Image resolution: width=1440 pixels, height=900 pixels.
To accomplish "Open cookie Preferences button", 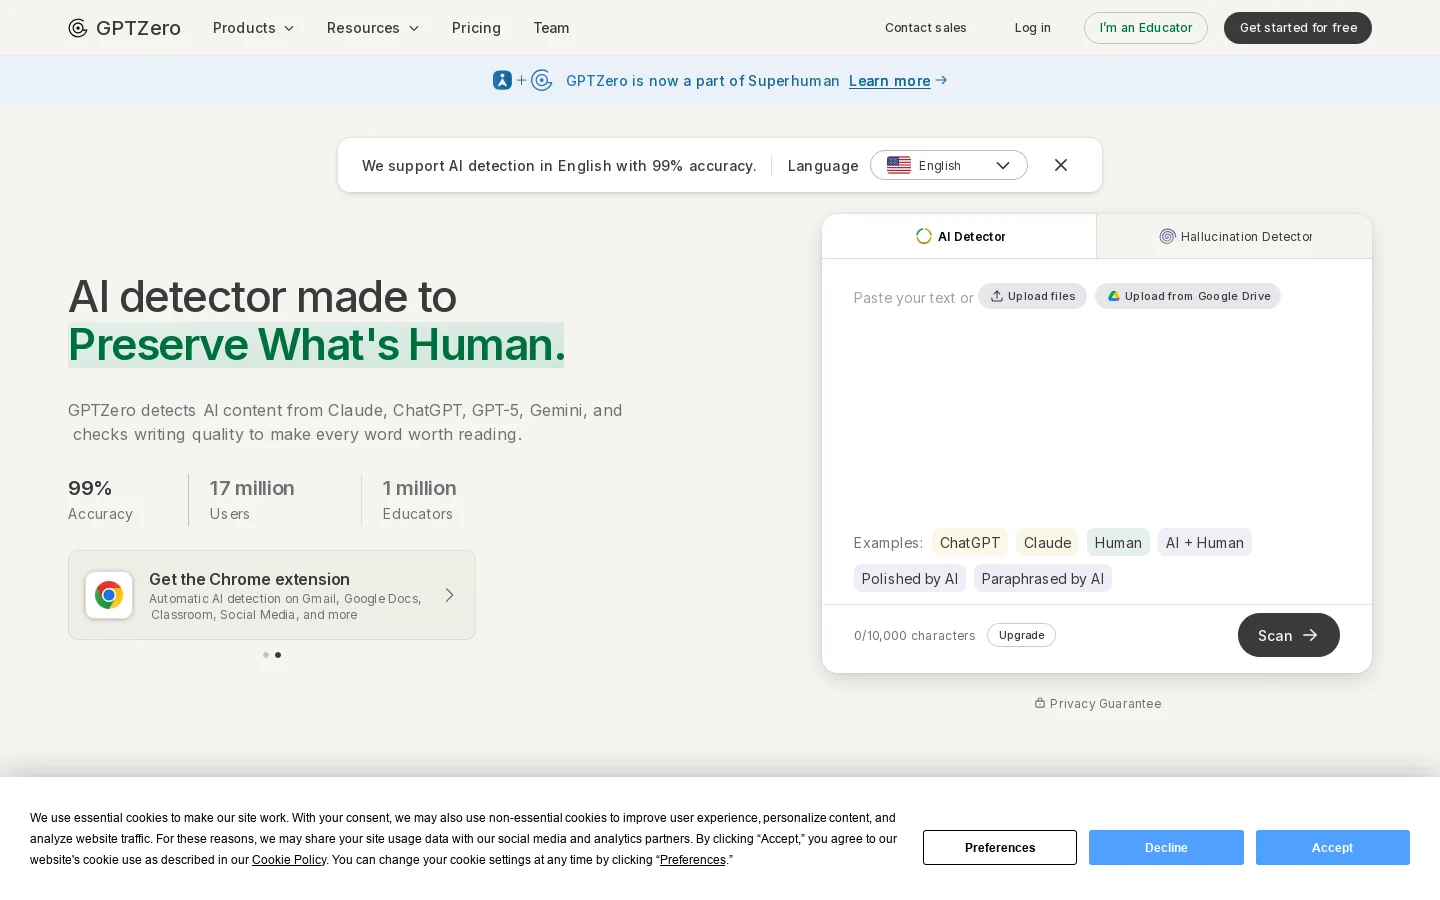I will [x=1000, y=847].
